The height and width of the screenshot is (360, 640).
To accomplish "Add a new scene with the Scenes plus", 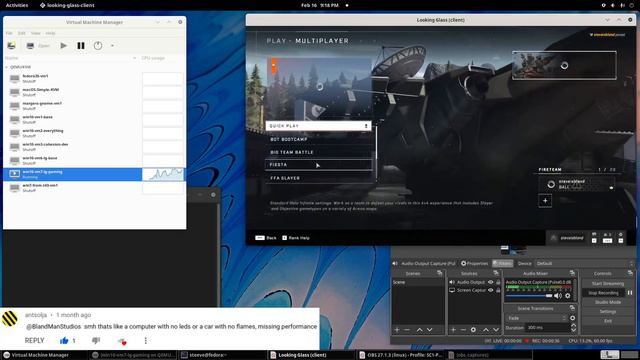I will 397,329.
